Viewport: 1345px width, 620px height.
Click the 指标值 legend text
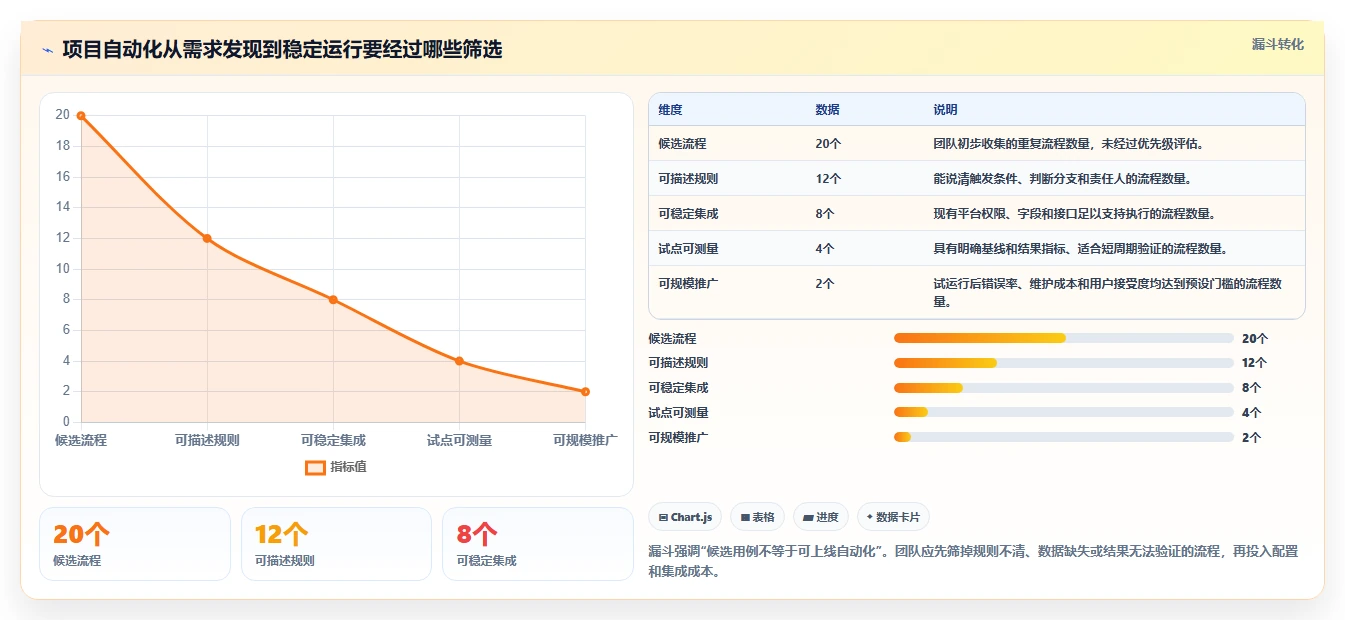[349, 467]
